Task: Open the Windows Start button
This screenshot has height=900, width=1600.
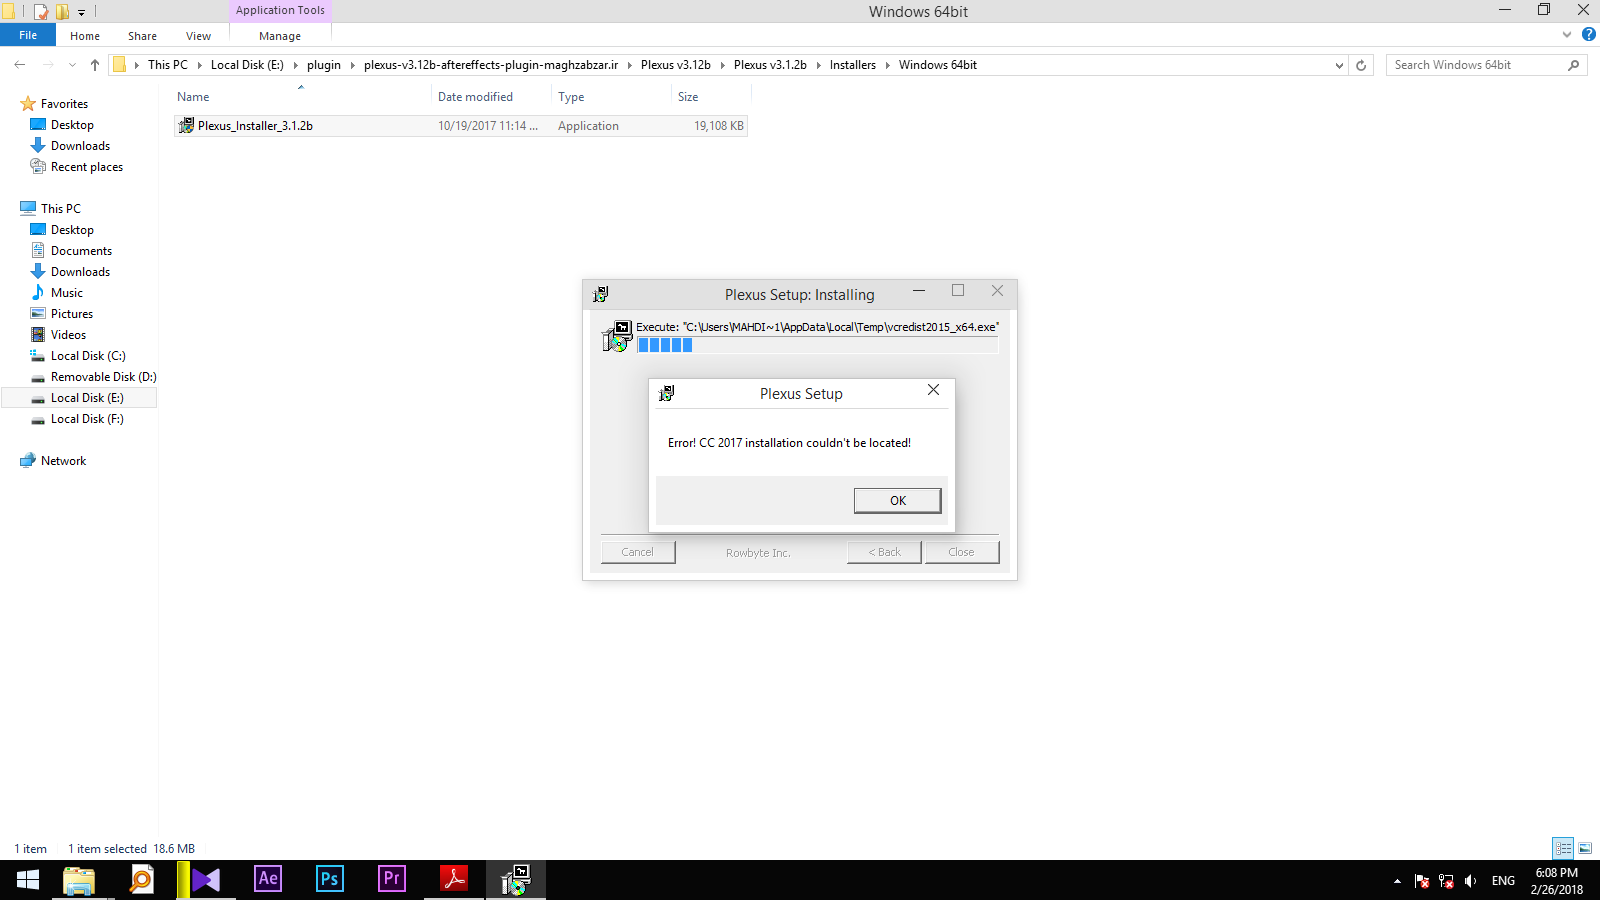Action: (28, 880)
